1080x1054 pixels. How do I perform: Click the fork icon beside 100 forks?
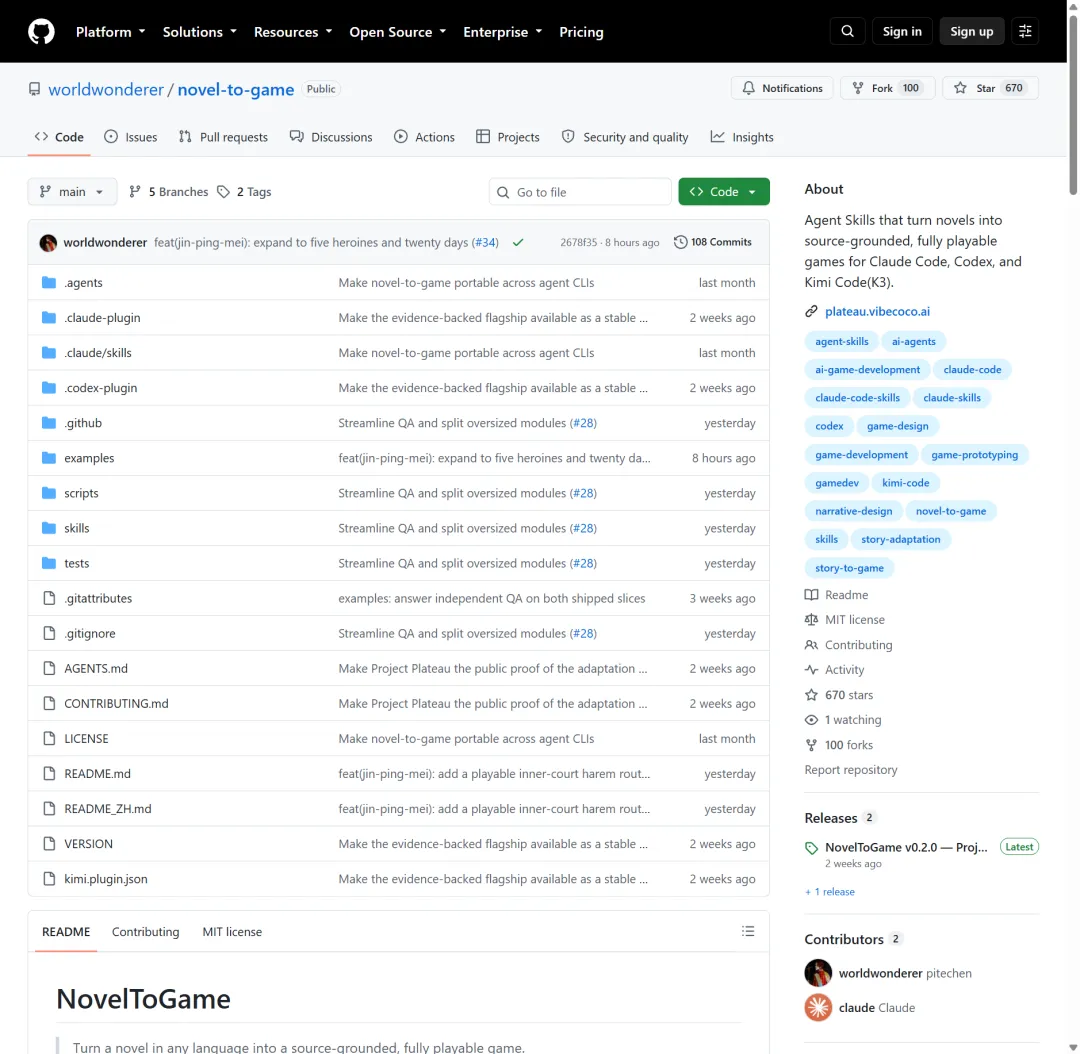click(x=811, y=745)
